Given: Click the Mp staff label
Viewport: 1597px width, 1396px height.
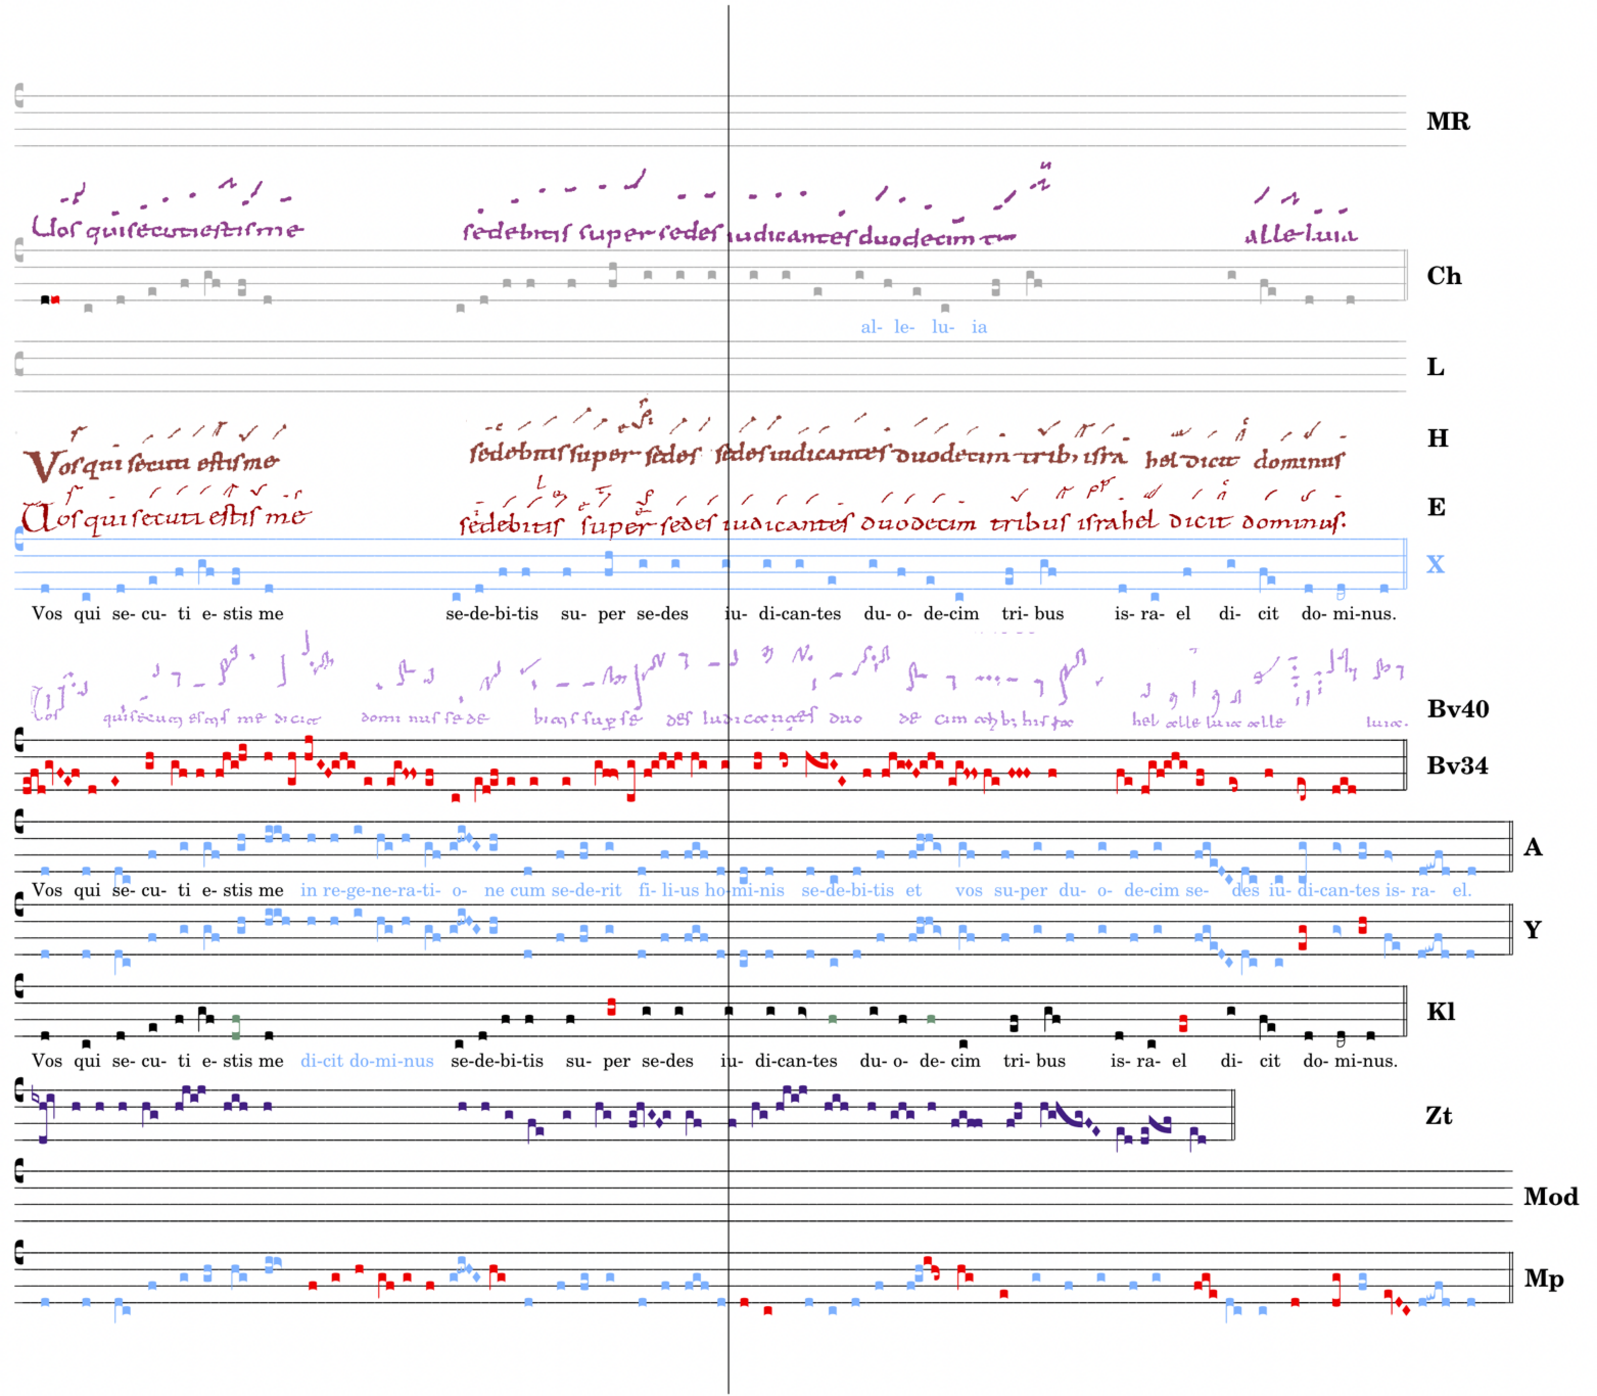Looking at the screenshot, I should pyautogui.click(x=1543, y=1279).
